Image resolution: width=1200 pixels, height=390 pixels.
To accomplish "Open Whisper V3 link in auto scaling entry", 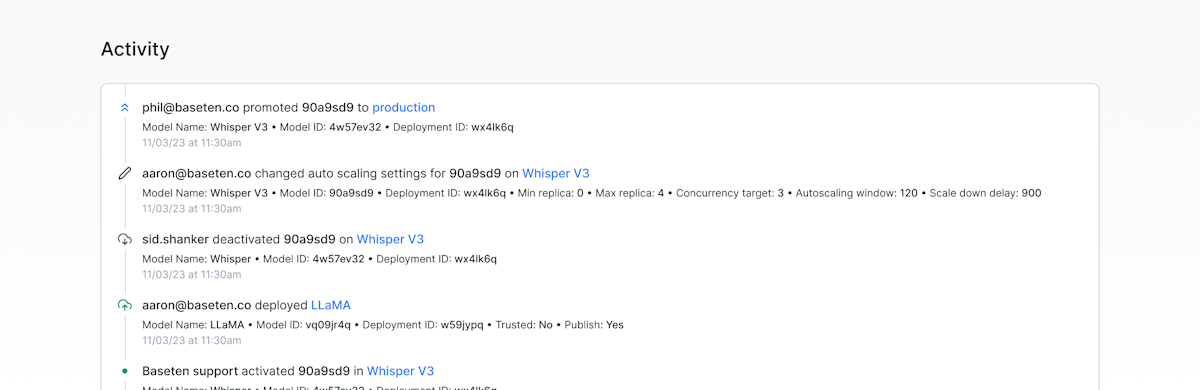I will coord(556,173).
